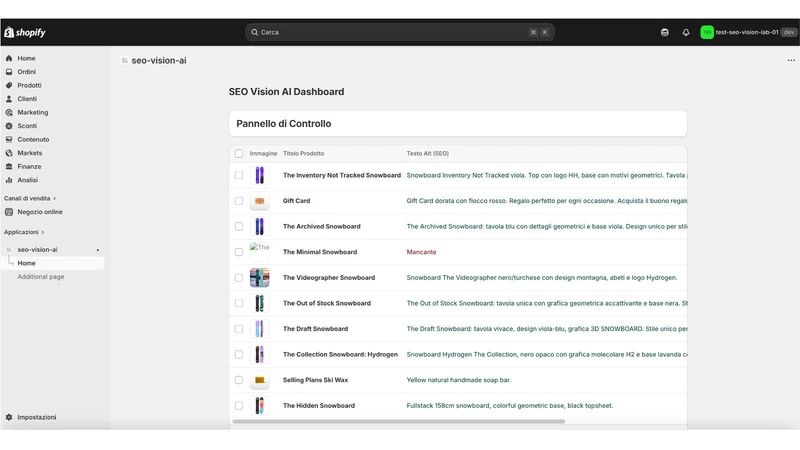The image size is (800, 450).
Task: Click the dev badge near store name
Action: tap(789, 32)
